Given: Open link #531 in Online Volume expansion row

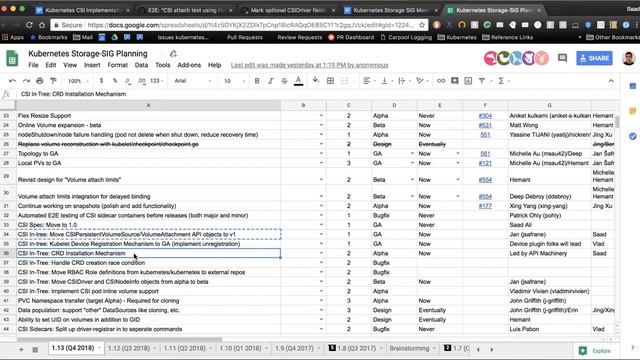Looking at the screenshot, I should pyautogui.click(x=485, y=125).
